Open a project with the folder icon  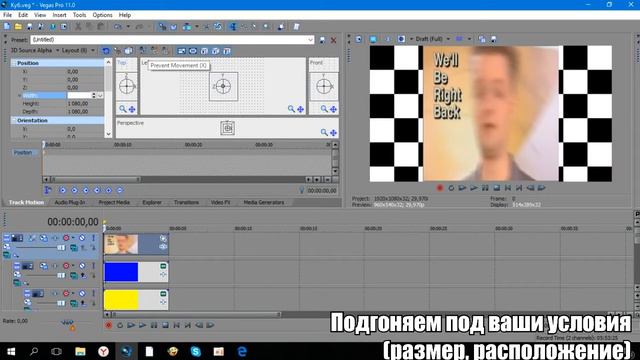(x=18, y=27)
